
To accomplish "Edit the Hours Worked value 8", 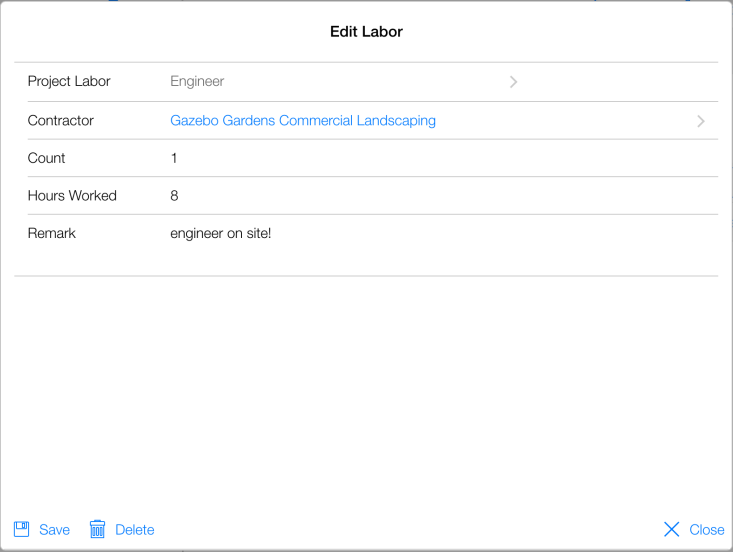I will click(174, 196).
